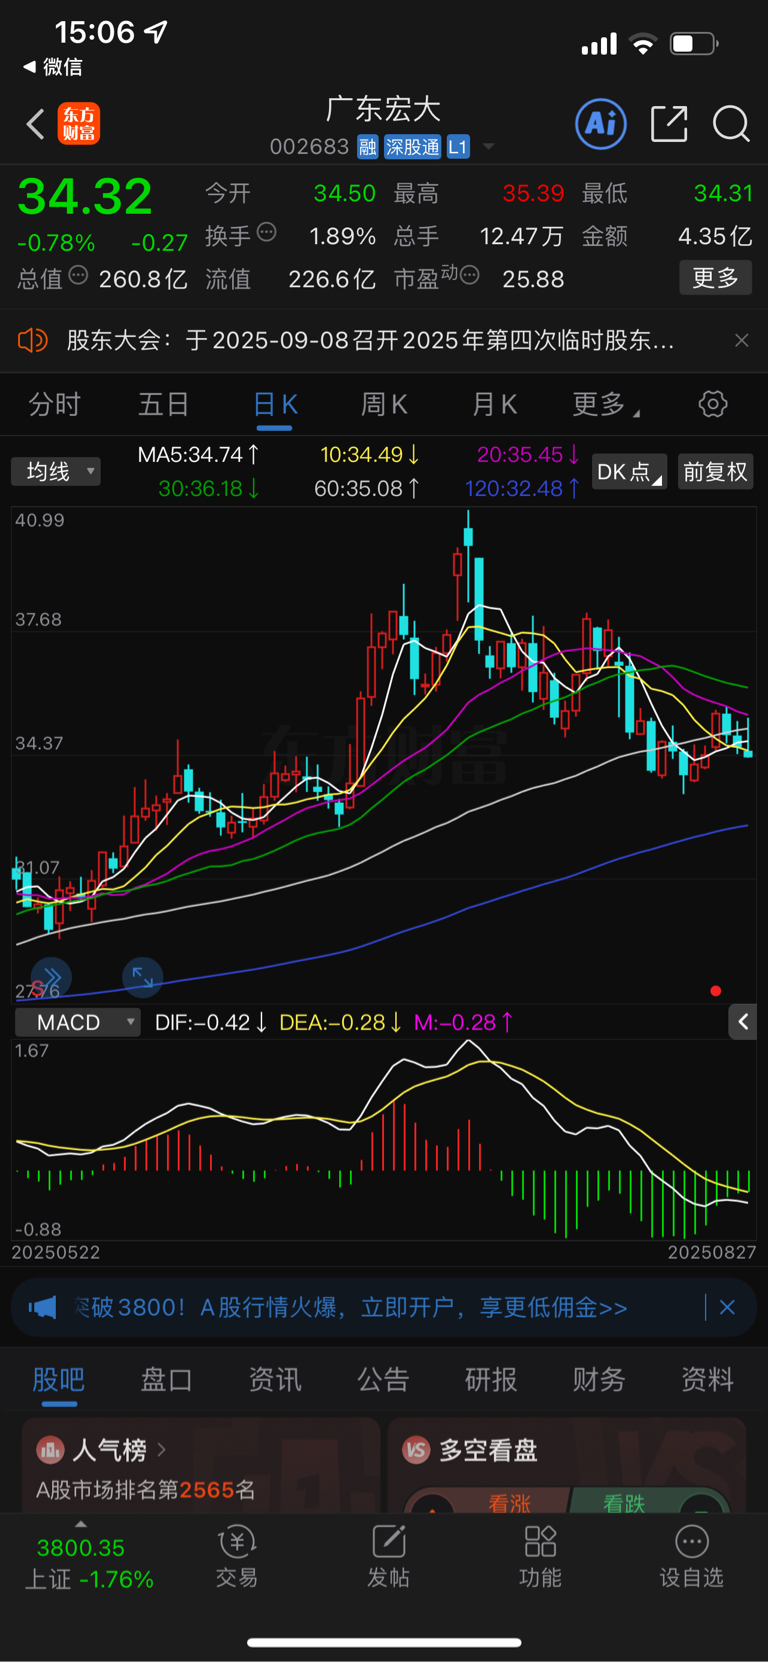The image size is (768, 1662).
Task: Tap the announcement speaker icon
Action: tap(32, 340)
